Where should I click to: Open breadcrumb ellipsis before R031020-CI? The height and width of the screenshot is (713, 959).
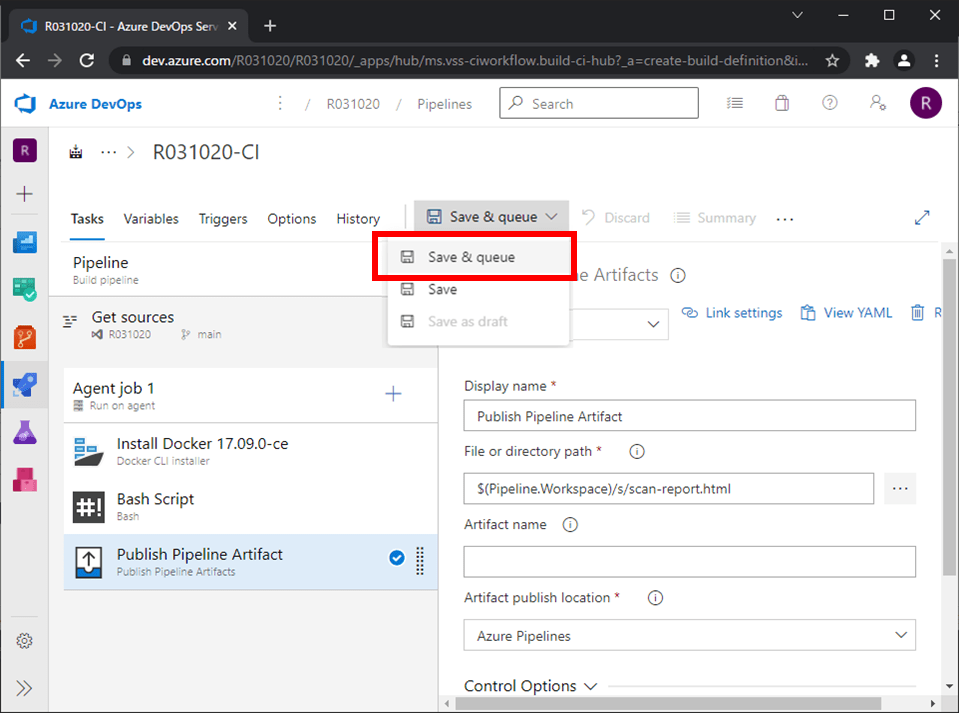tap(108, 152)
